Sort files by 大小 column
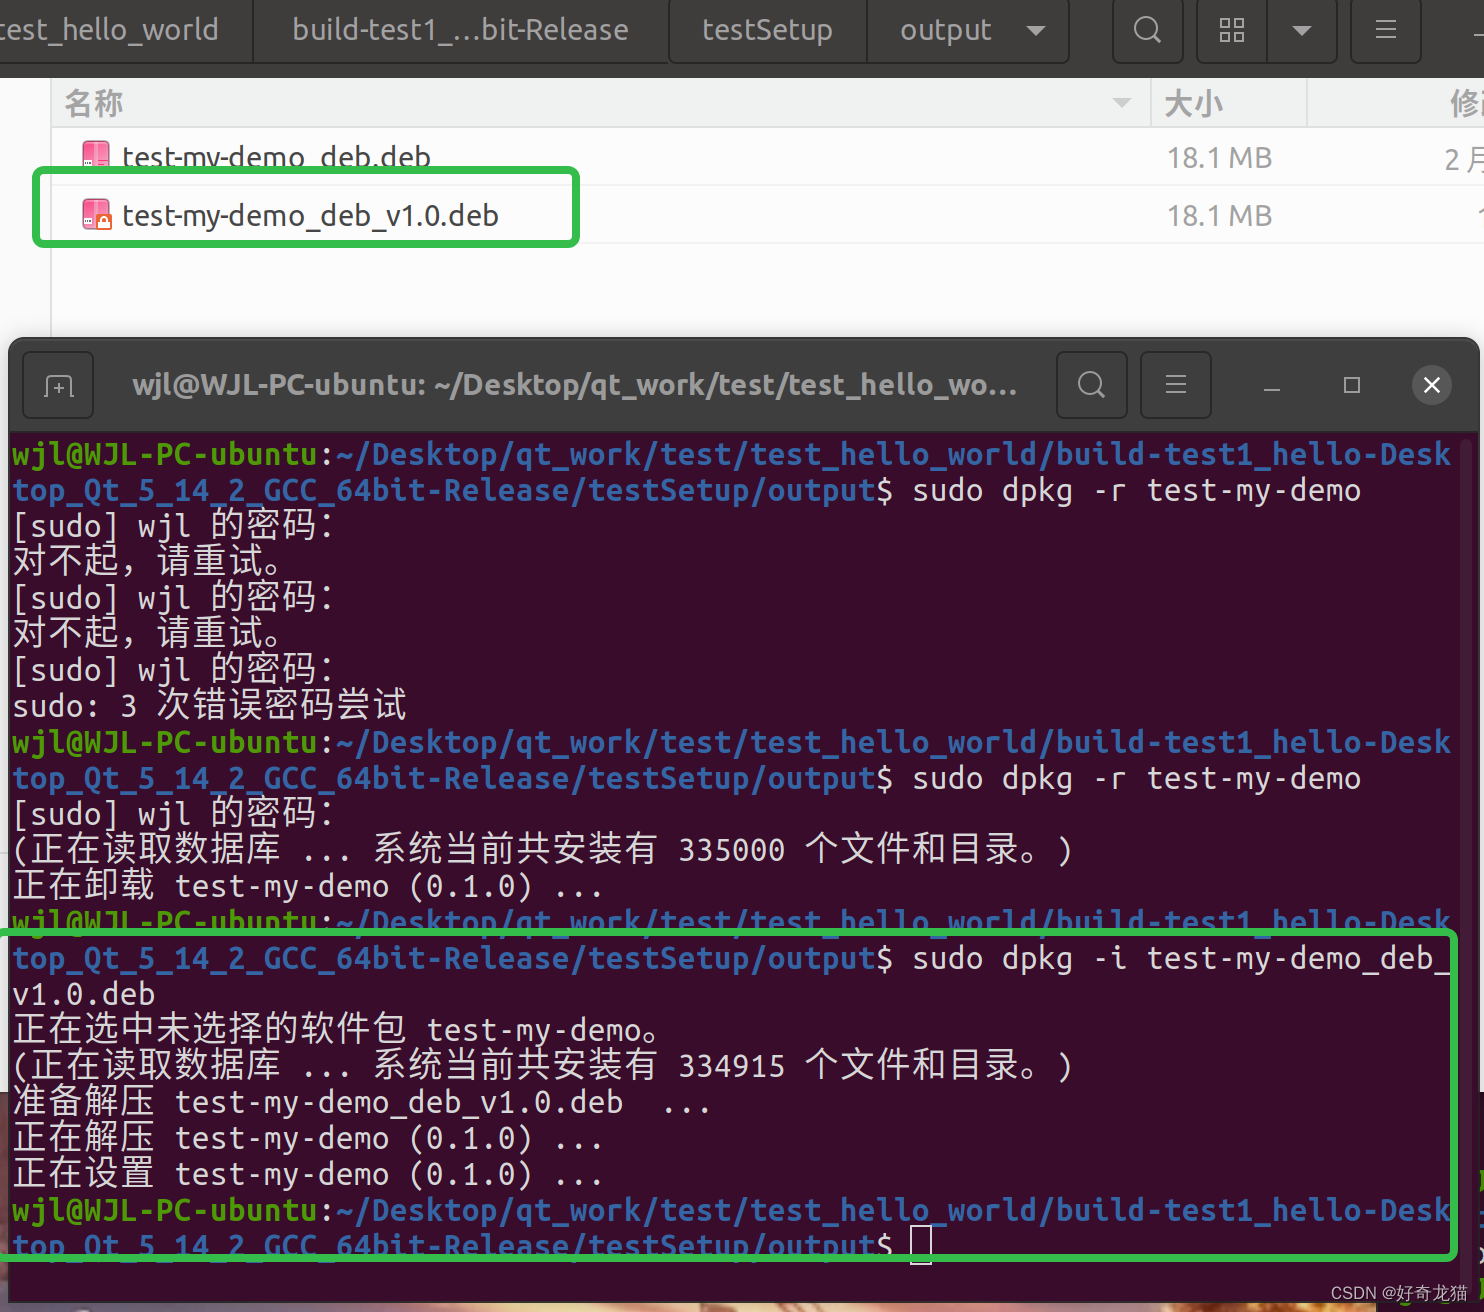Viewport: 1484px width, 1312px height. tap(1228, 103)
